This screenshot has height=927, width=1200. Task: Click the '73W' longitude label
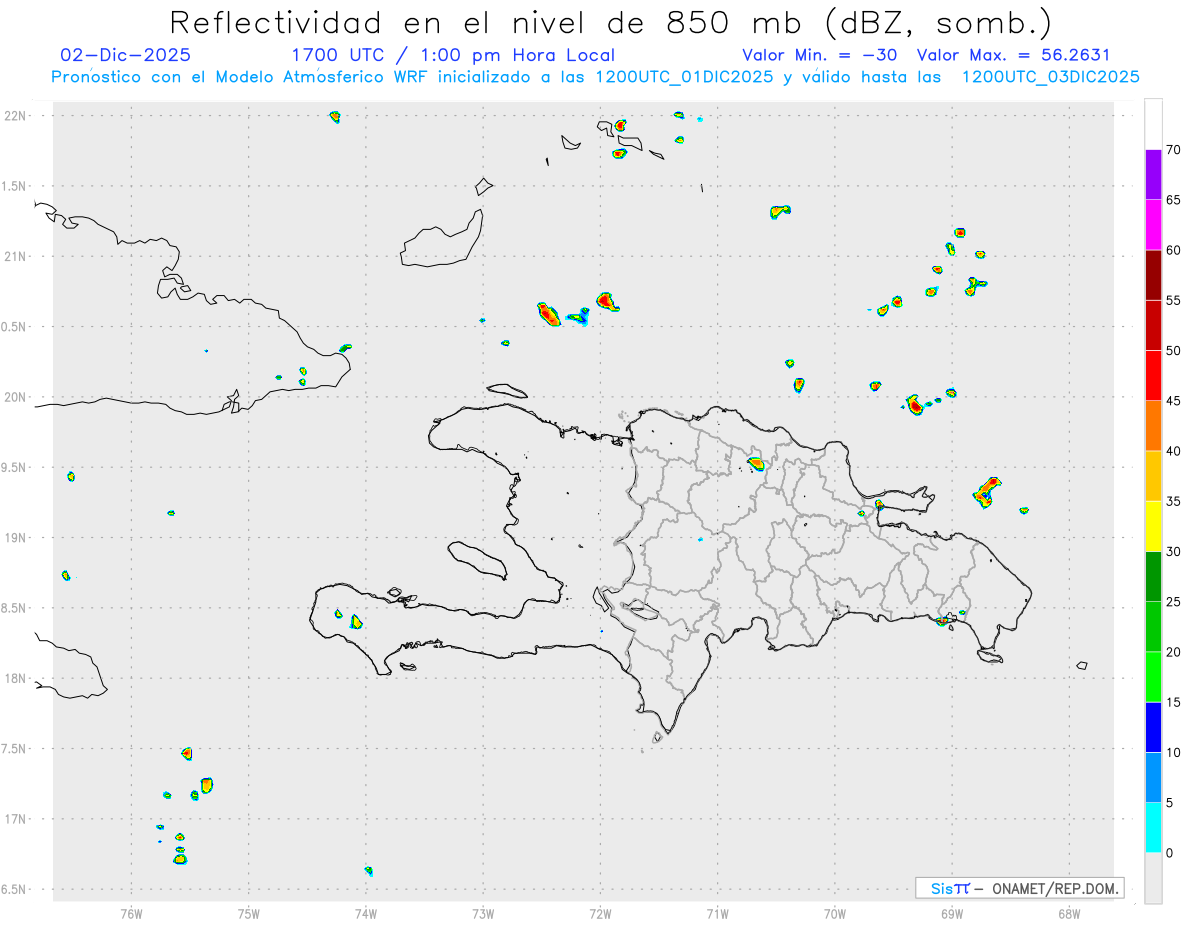click(x=483, y=914)
